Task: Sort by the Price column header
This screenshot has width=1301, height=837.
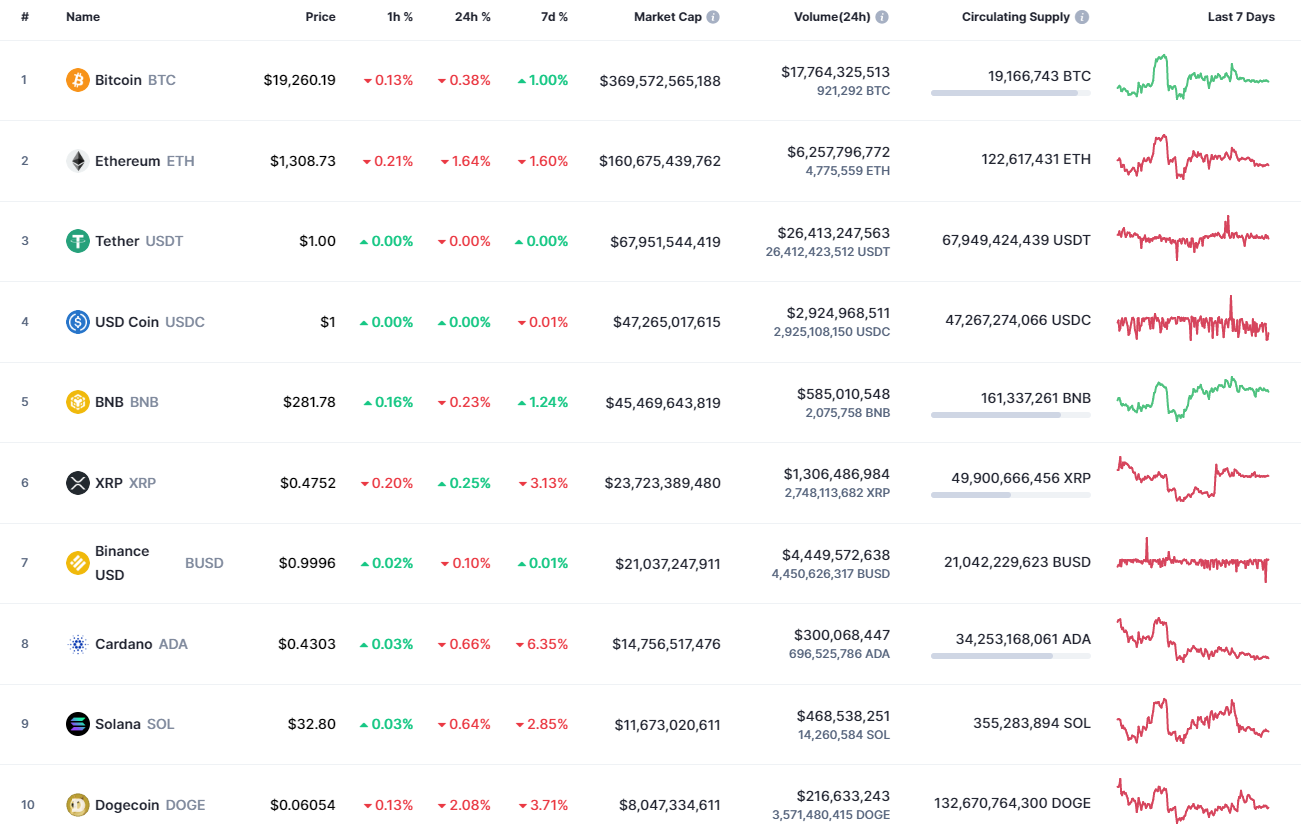Action: [320, 16]
